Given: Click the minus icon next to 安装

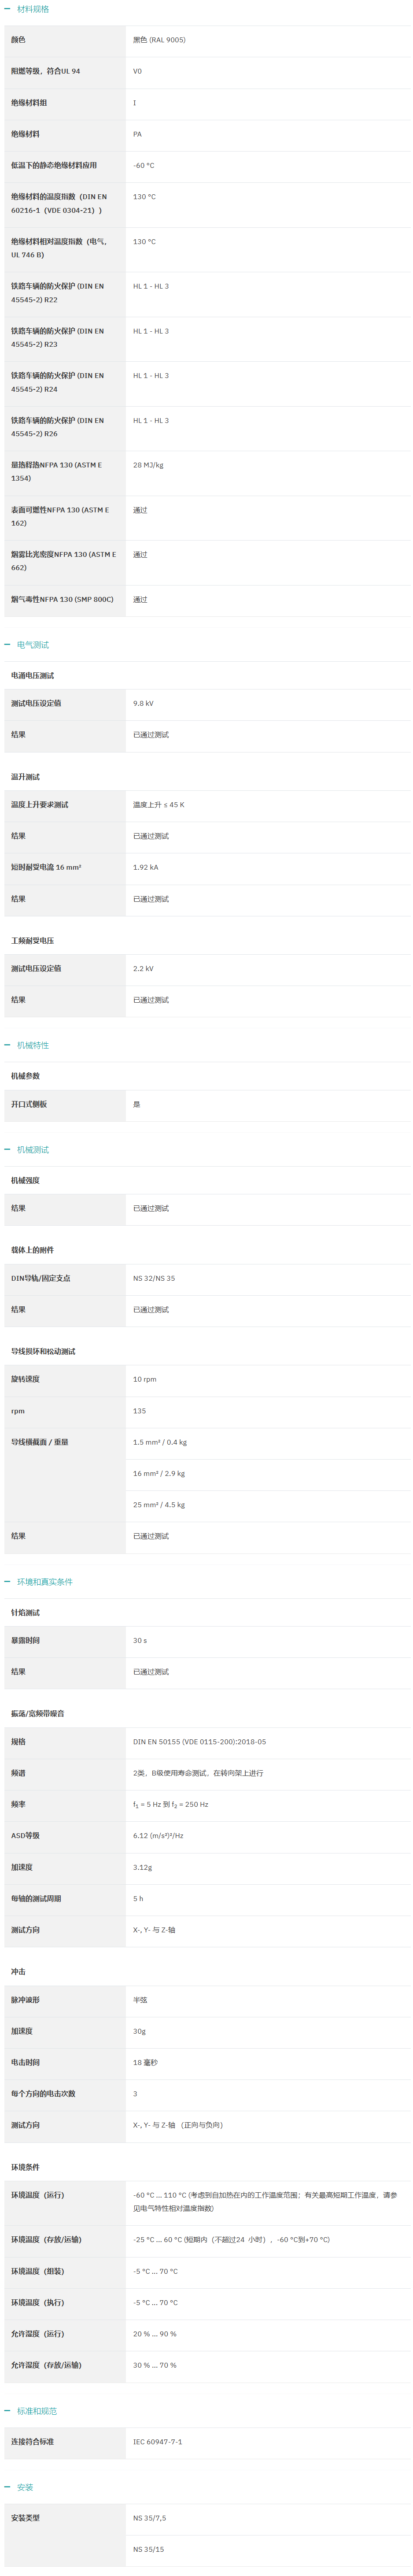Looking at the screenshot, I should [7, 2487].
